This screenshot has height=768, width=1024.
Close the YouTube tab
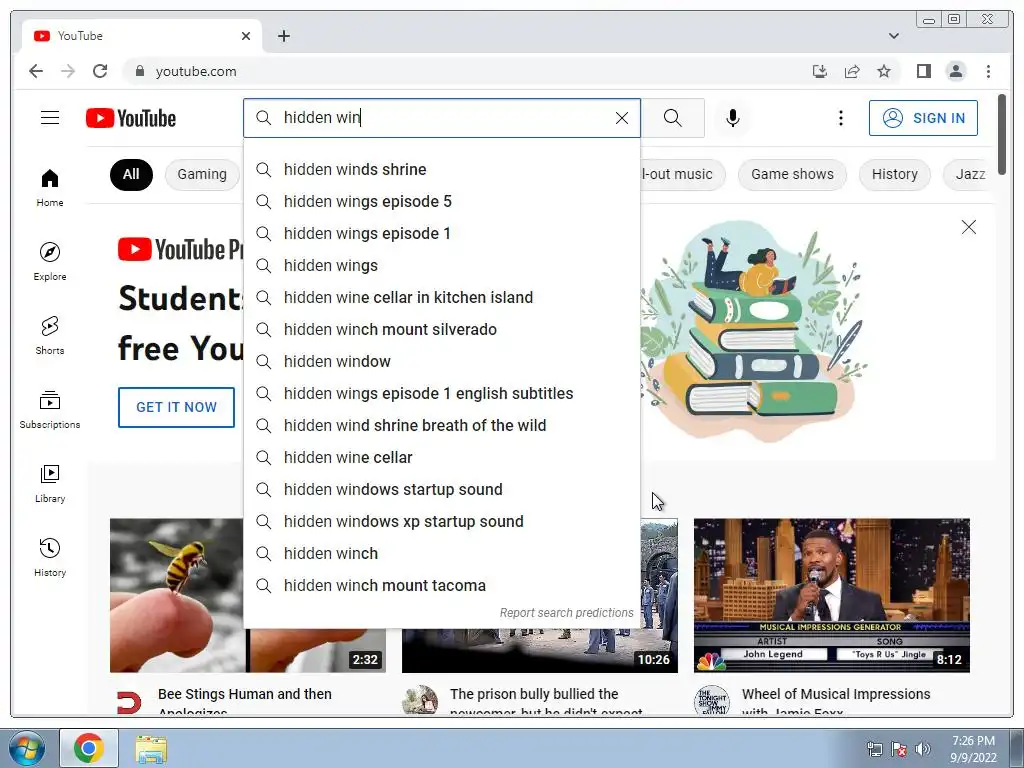click(x=246, y=36)
